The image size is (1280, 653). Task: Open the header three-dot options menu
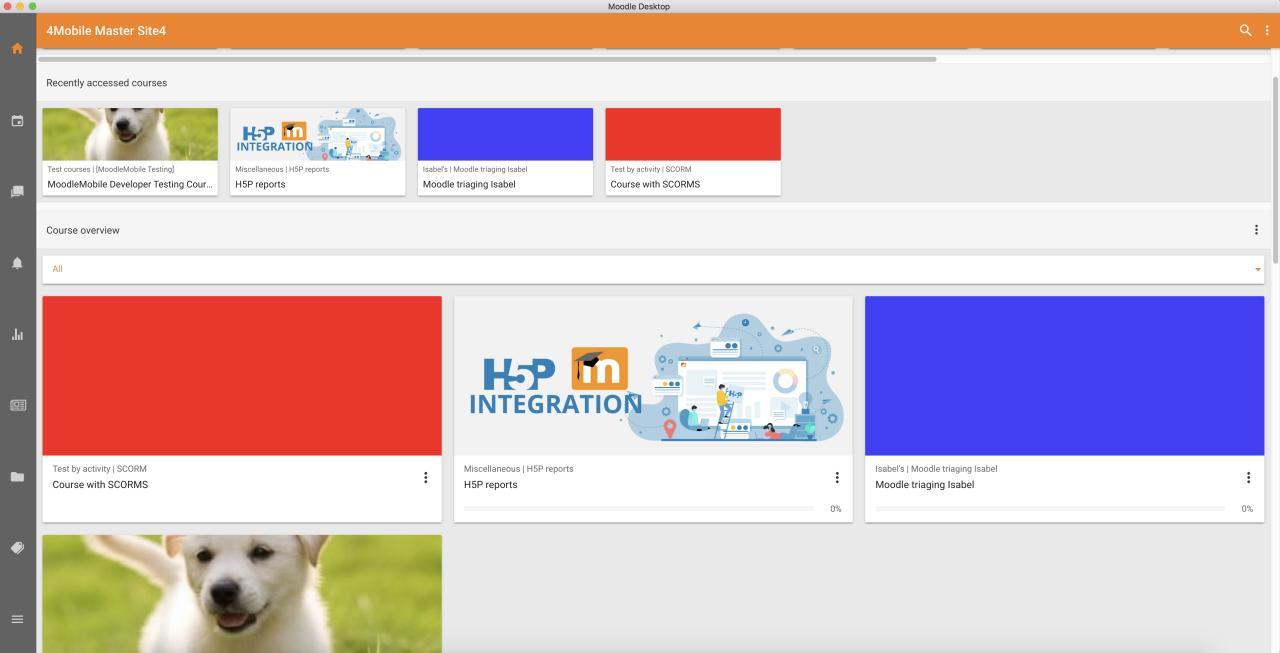(1267, 30)
